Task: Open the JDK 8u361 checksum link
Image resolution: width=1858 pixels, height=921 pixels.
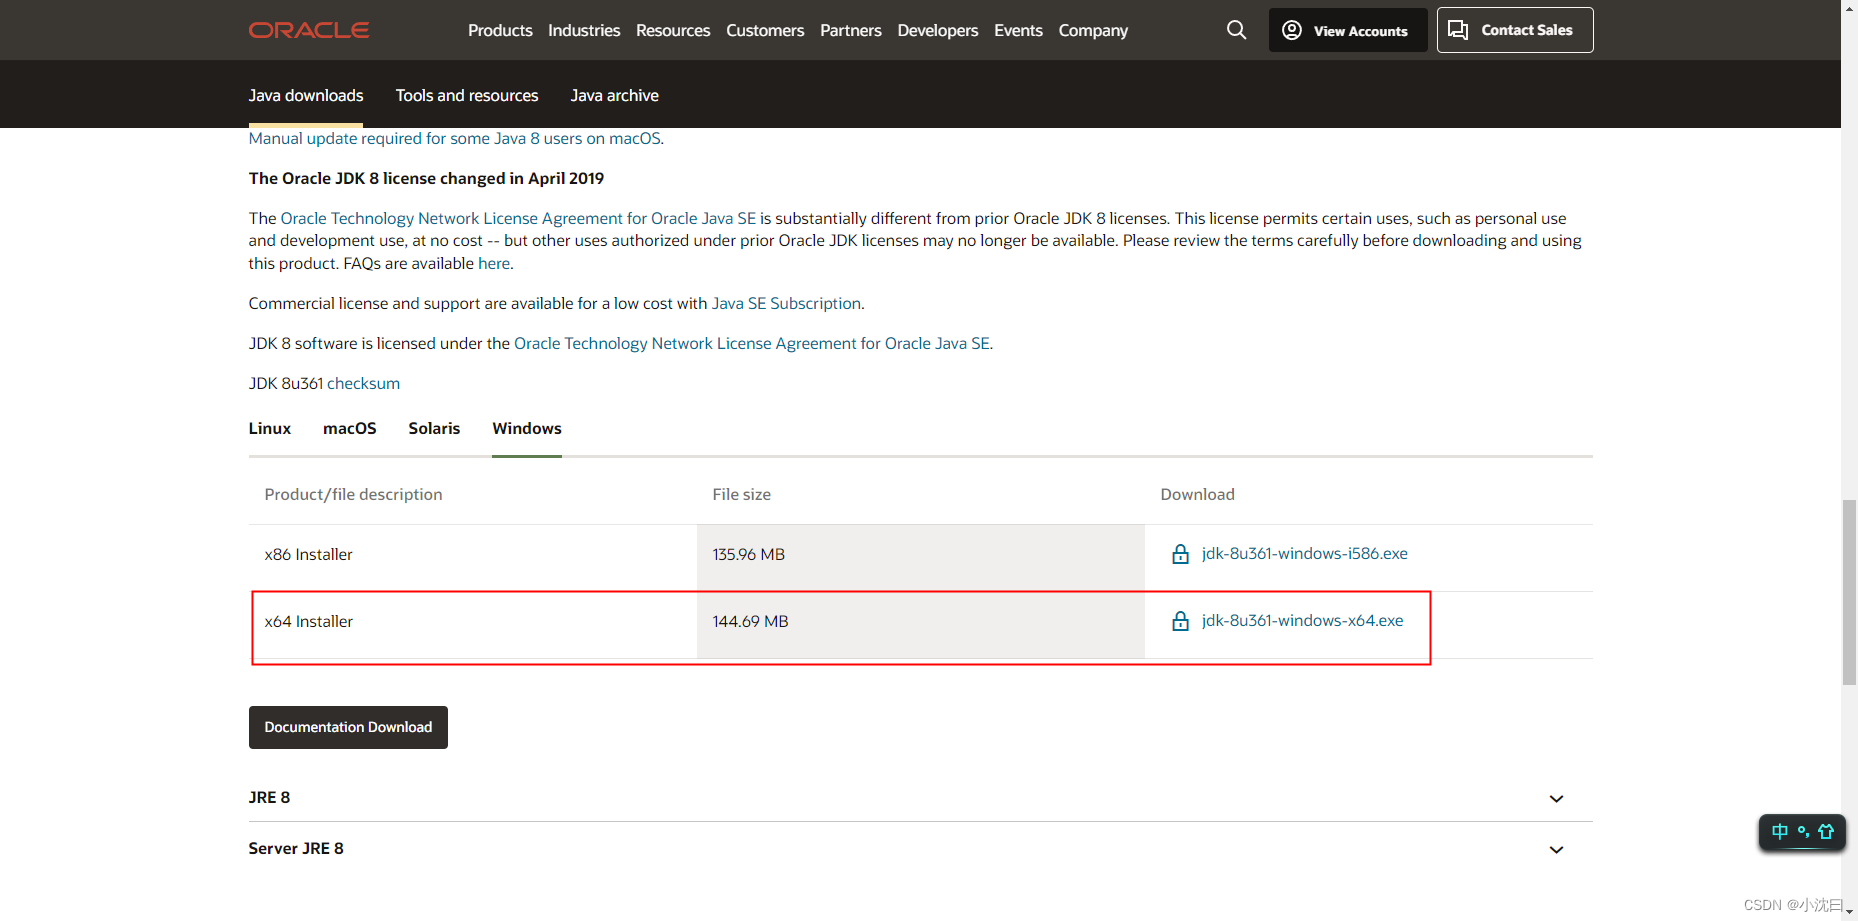Action: [363, 383]
